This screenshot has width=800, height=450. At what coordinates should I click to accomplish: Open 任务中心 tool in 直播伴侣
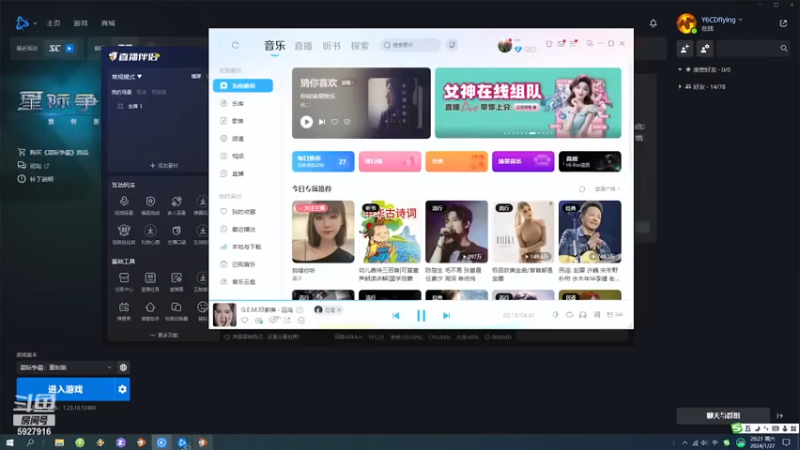[124, 282]
